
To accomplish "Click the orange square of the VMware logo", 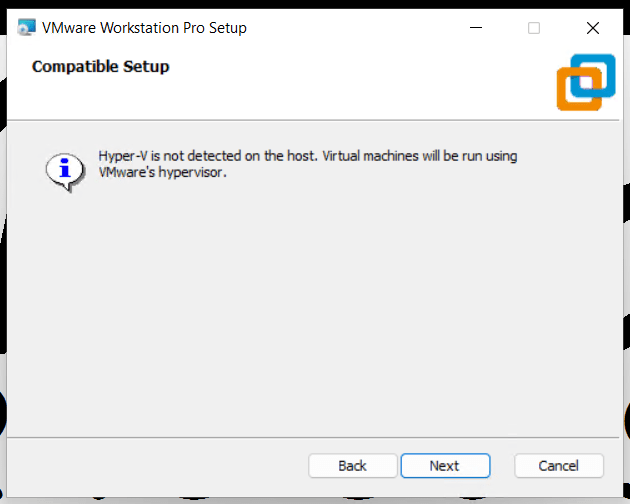I will 571,96.
